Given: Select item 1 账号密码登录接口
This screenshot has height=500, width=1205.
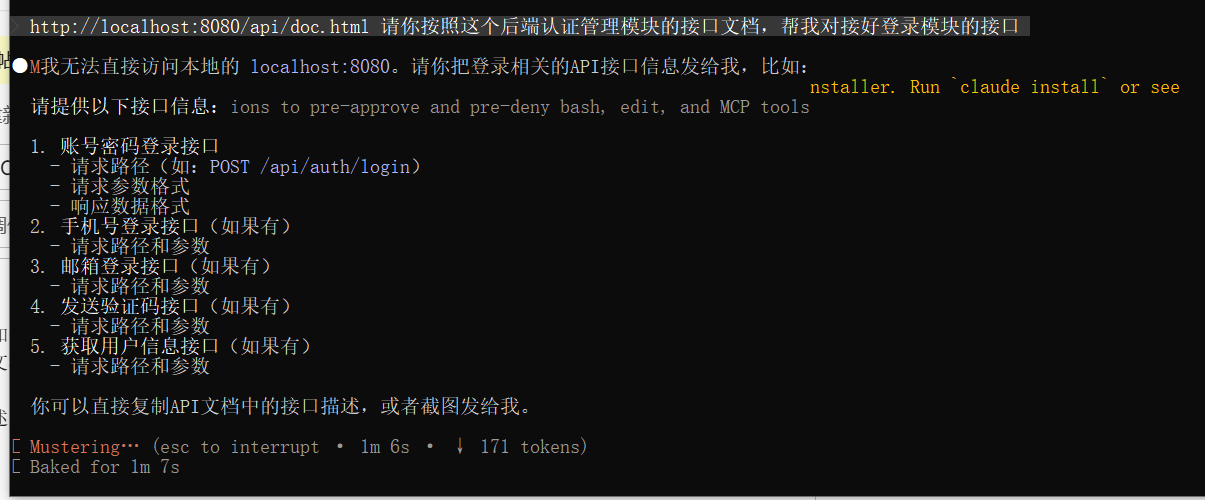Looking at the screenshot, I should point(125,147).
